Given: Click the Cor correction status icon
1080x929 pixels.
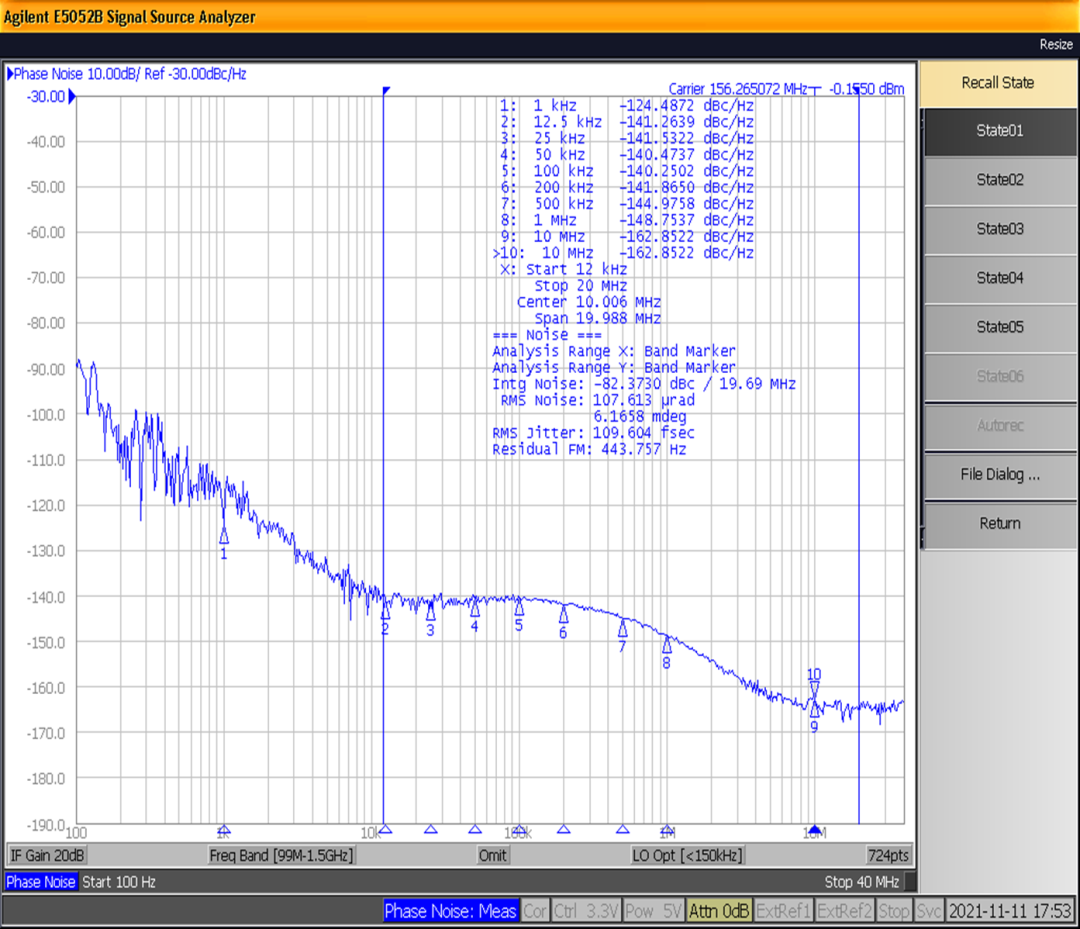Looking at the screenshot, I should point(535,911).
